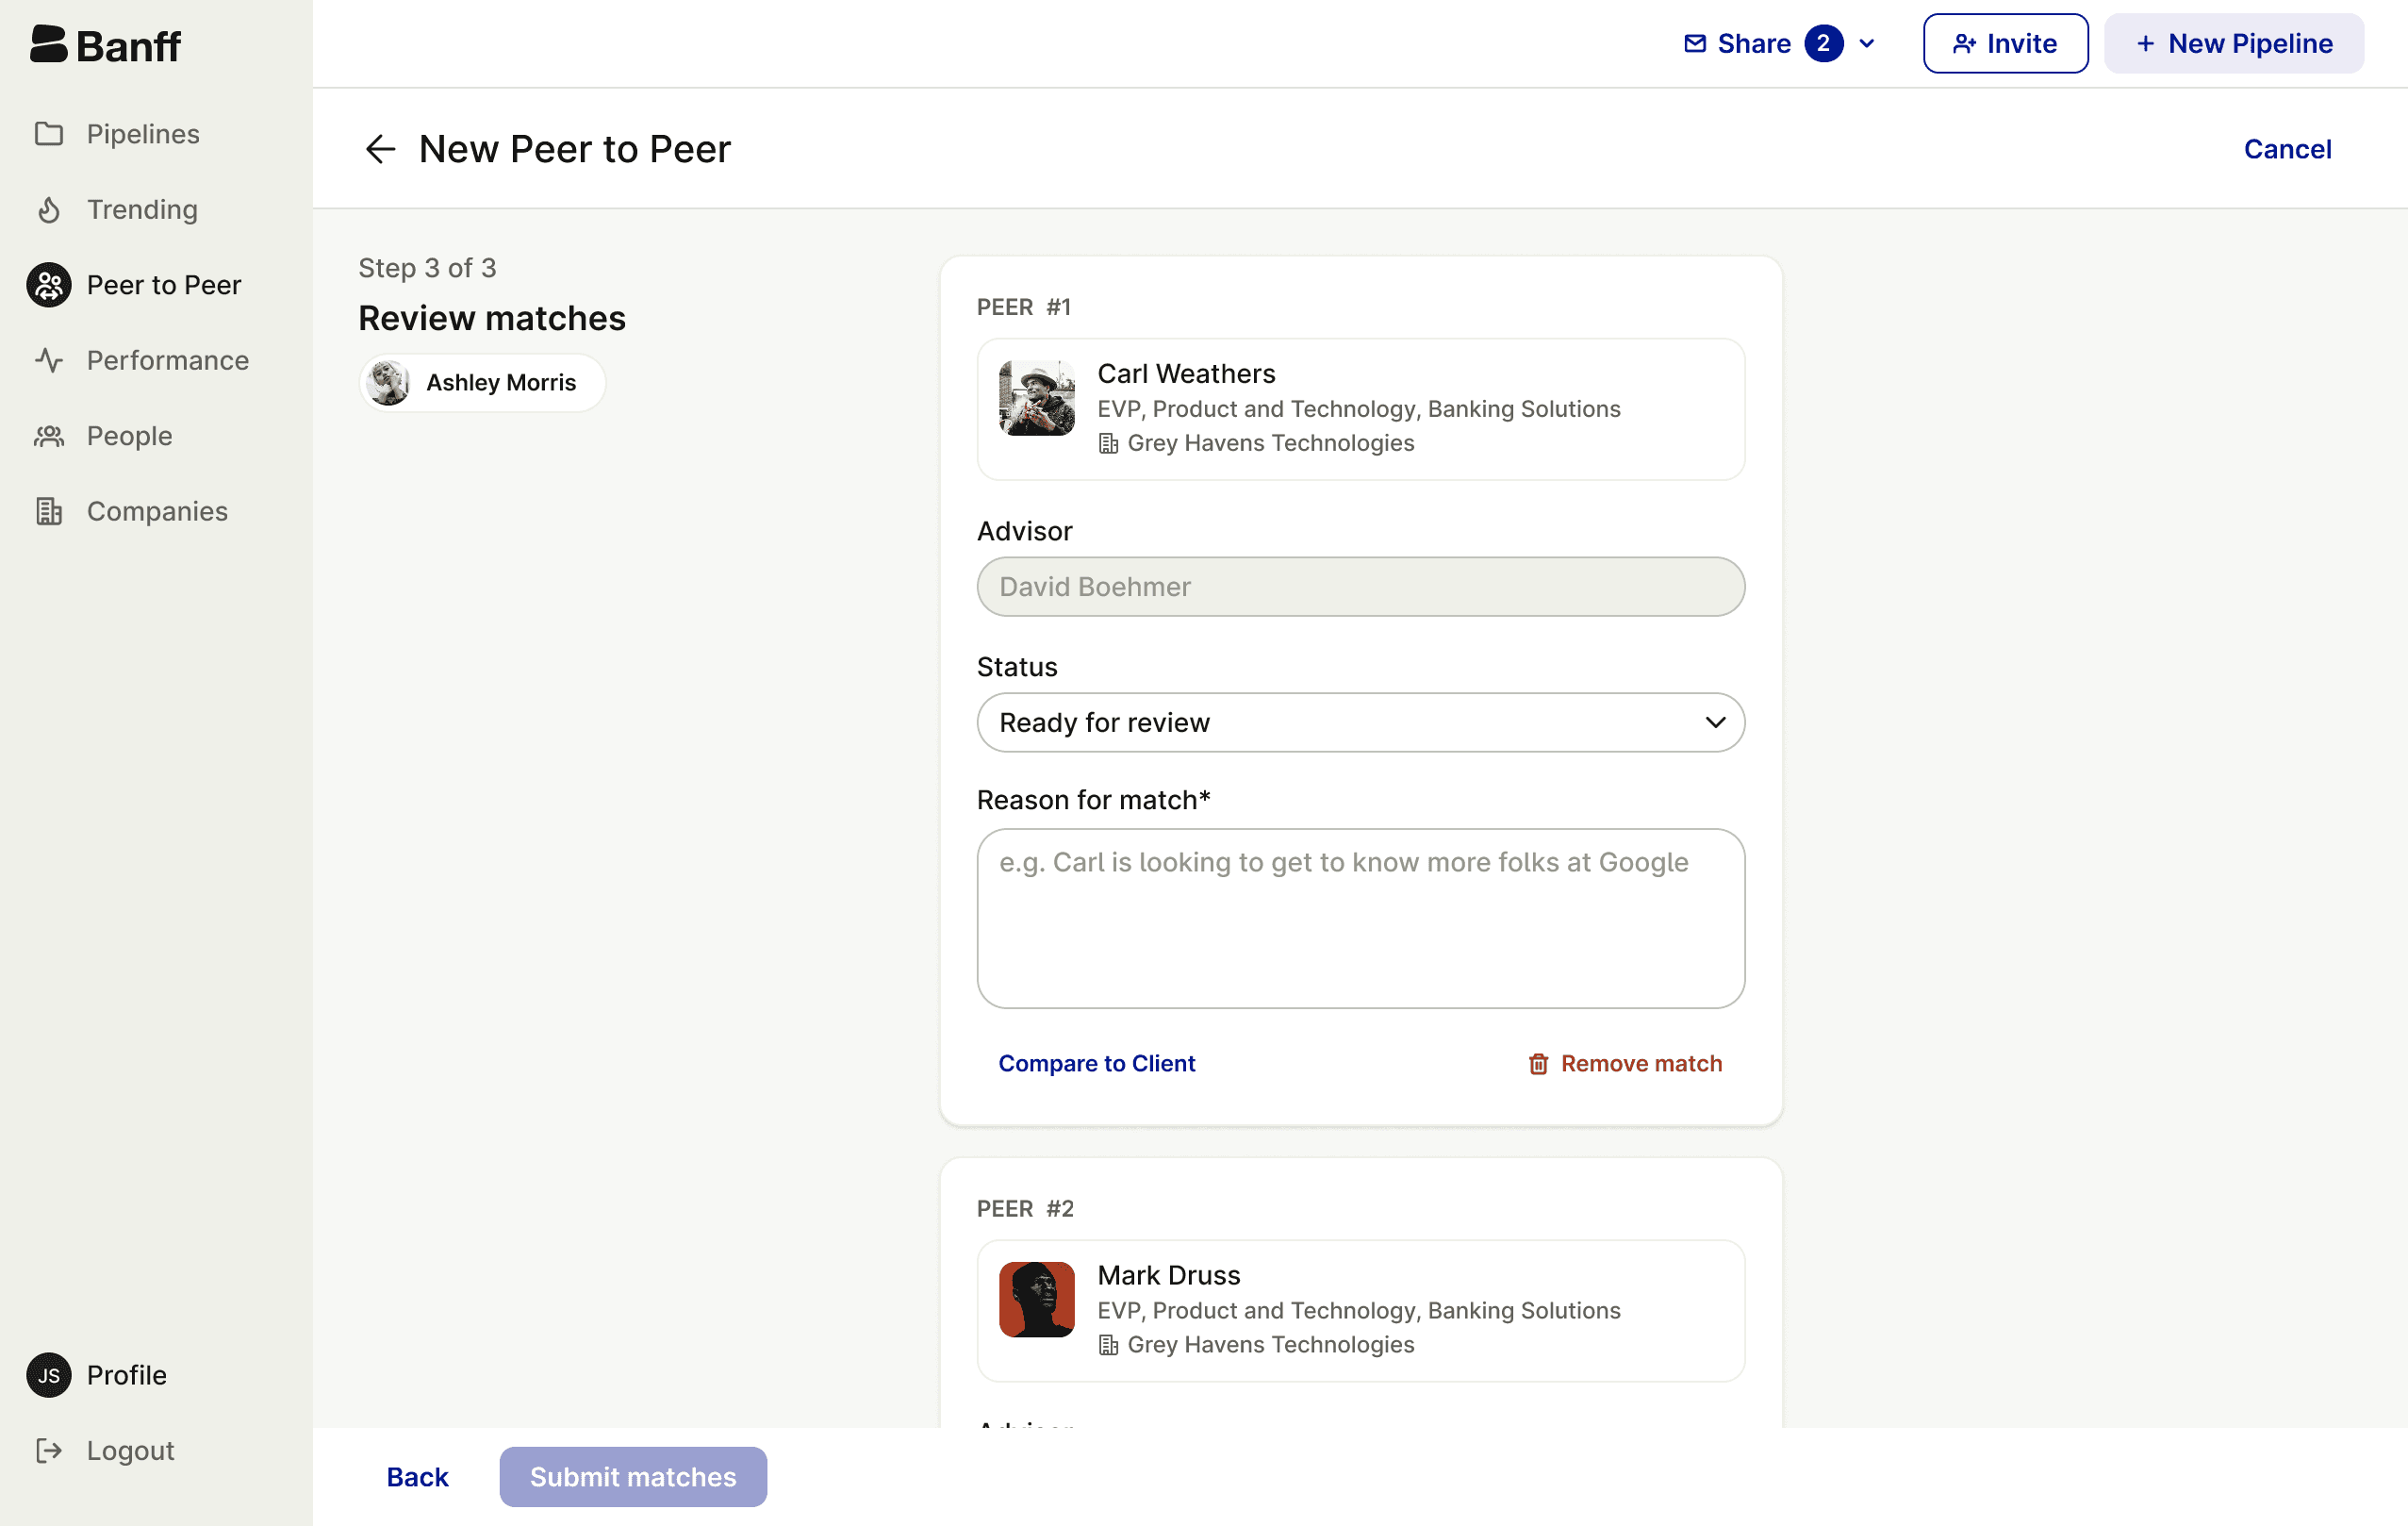The height and width of the screenshot is (1526, 2408).
Task: Click the Invite button
Action: click(2005, 44)
